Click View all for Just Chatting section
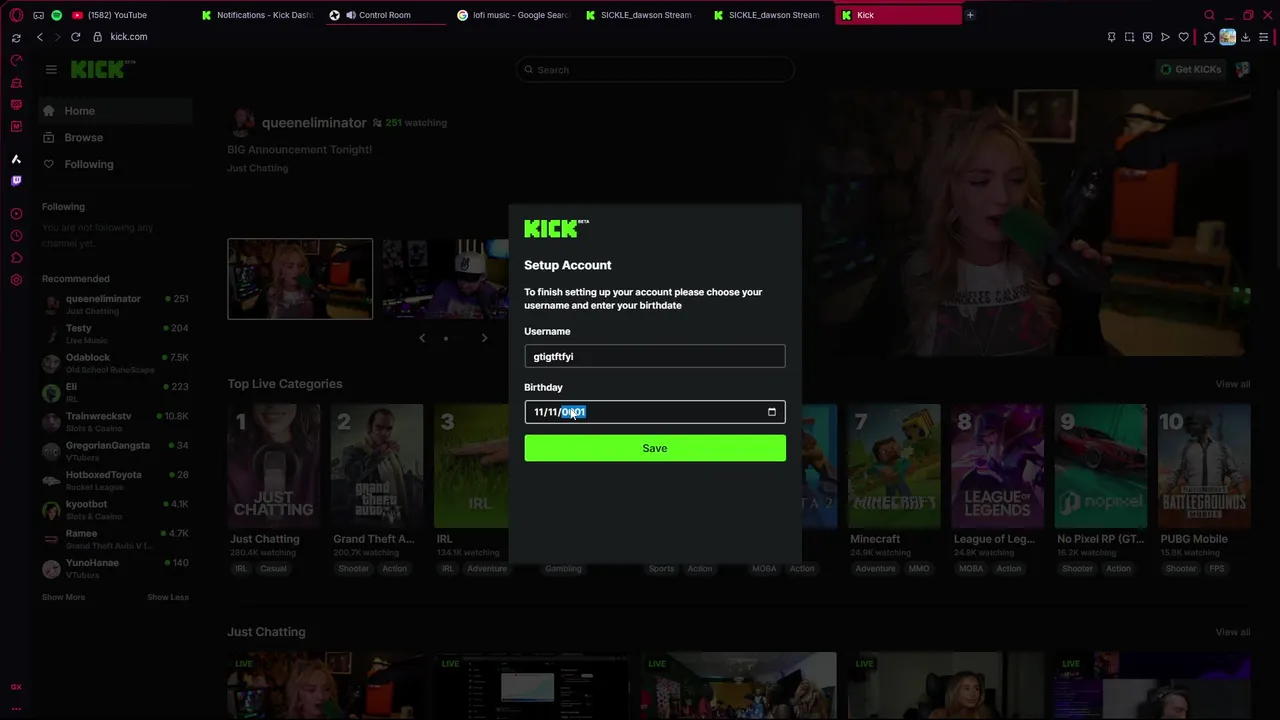 (1232, 632)
